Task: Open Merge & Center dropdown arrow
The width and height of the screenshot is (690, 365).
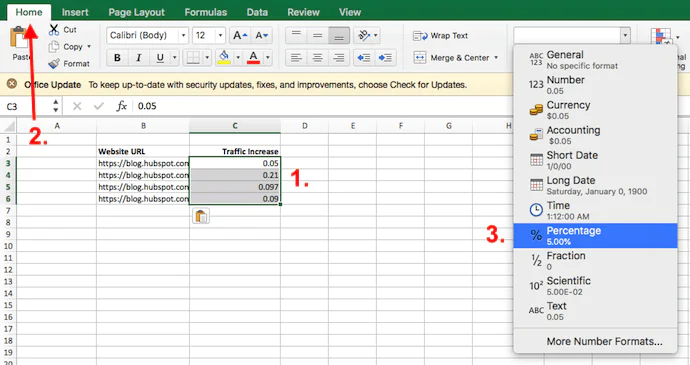Action: [x=496, y=58]
